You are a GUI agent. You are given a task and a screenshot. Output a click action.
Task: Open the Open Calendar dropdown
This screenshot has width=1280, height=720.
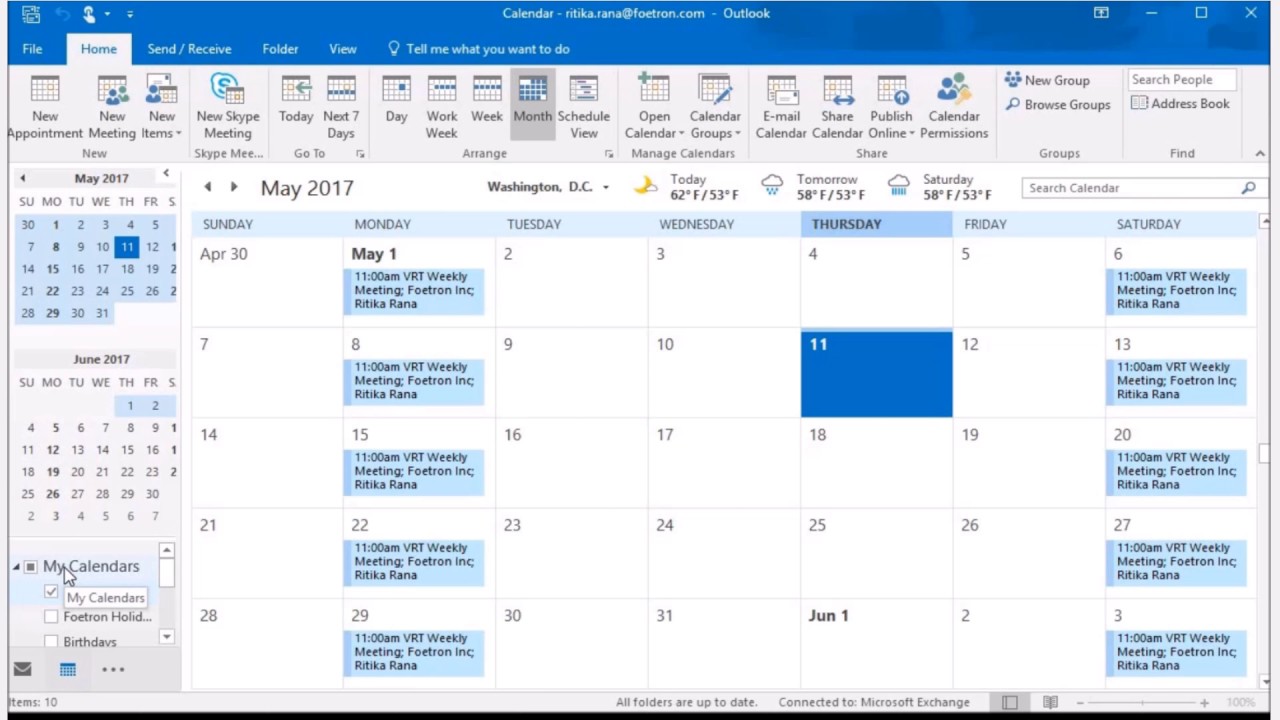pyautogui.click(x=654, y=107)
